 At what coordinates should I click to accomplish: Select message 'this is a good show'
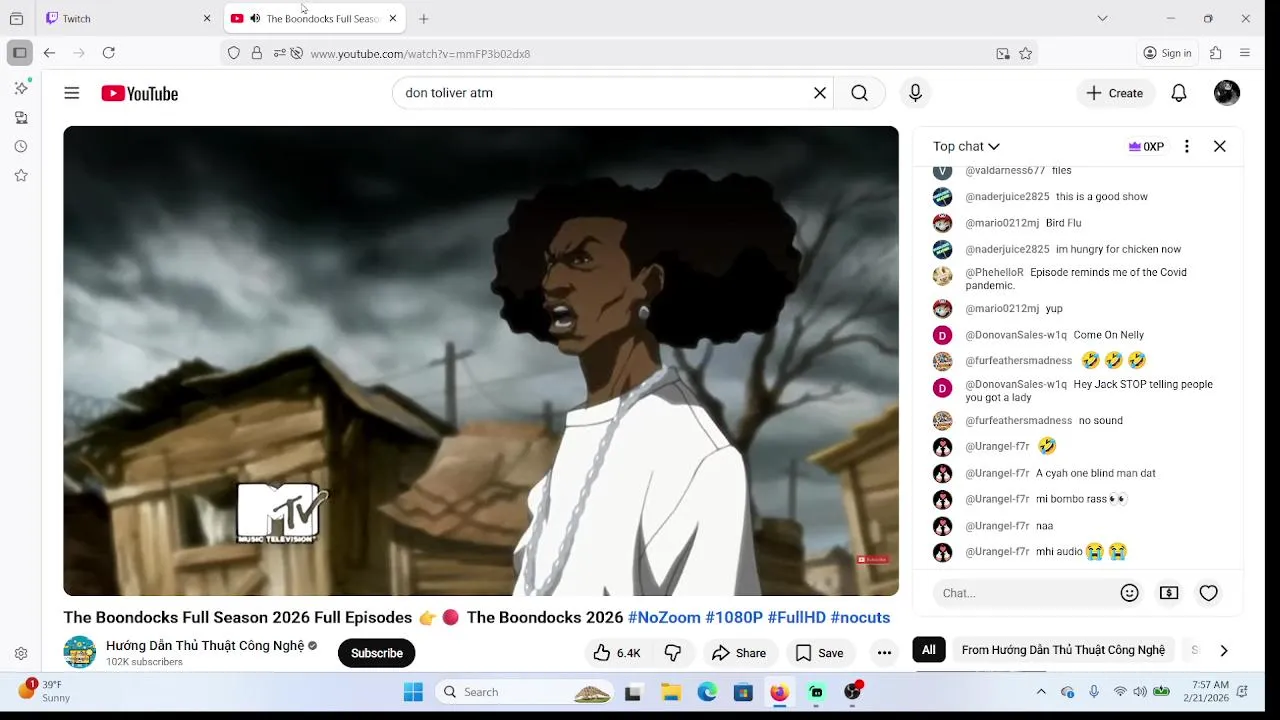tap(1102, 197)
